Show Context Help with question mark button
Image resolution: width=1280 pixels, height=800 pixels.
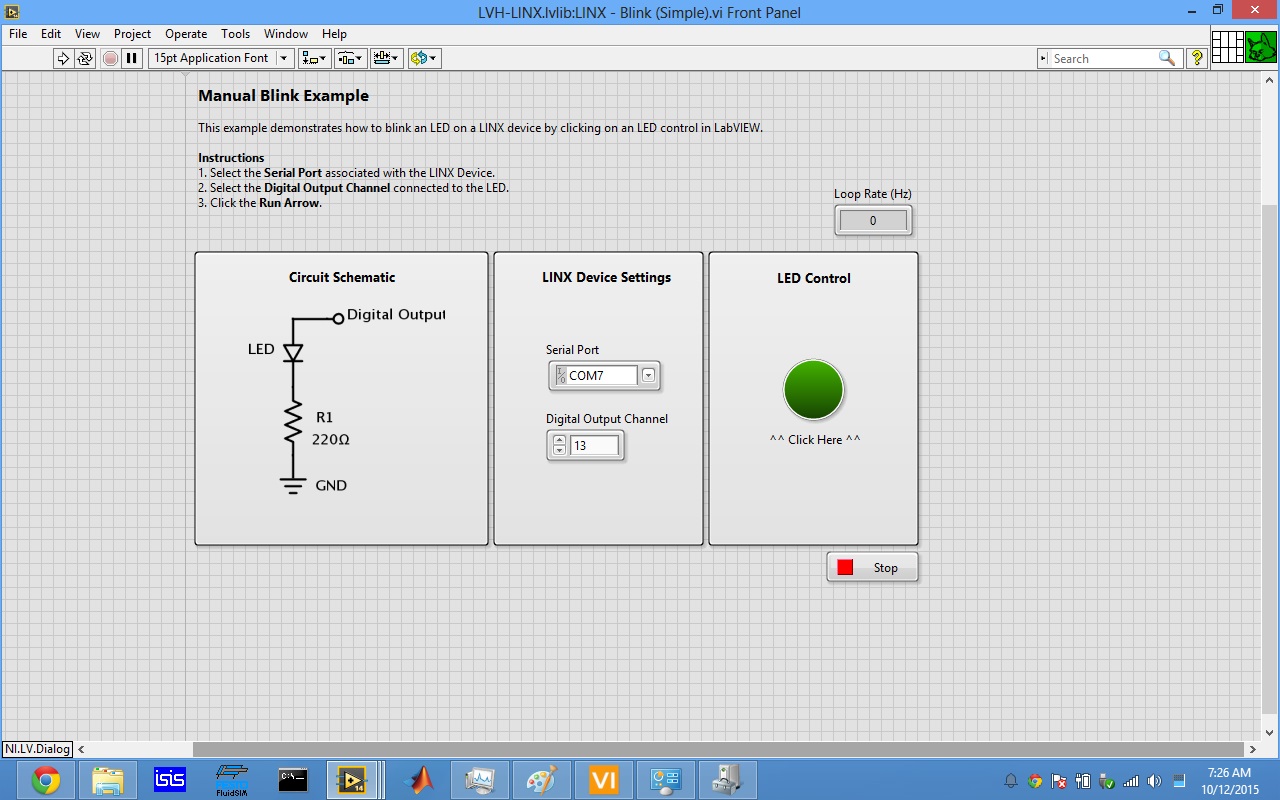coord(1196,59)
